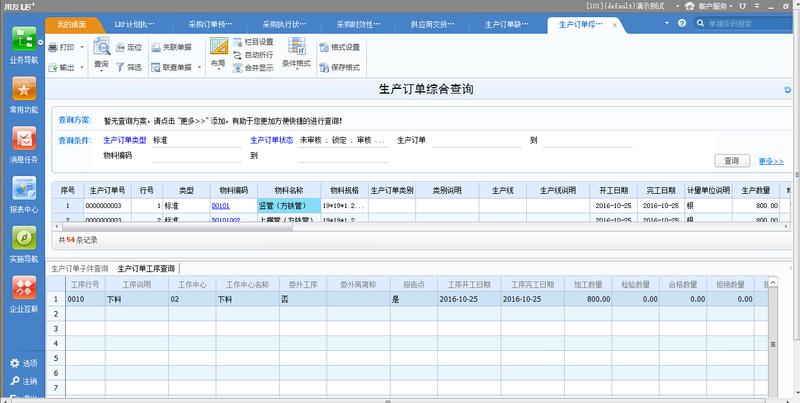Click the refresh icon beside report title
800x403 pixels.
(787, 90)
